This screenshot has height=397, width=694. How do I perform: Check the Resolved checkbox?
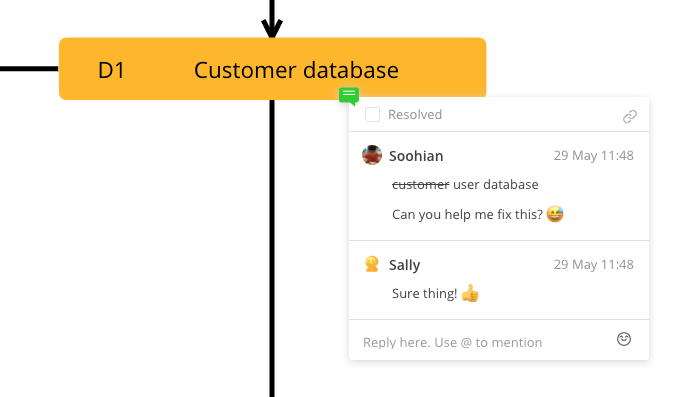click(372, 115)
